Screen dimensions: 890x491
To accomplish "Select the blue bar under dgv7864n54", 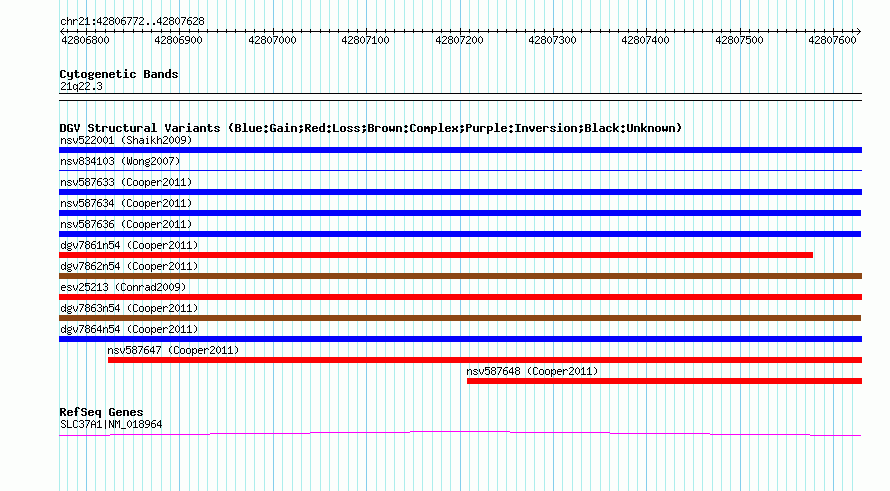I will [460, 339].
